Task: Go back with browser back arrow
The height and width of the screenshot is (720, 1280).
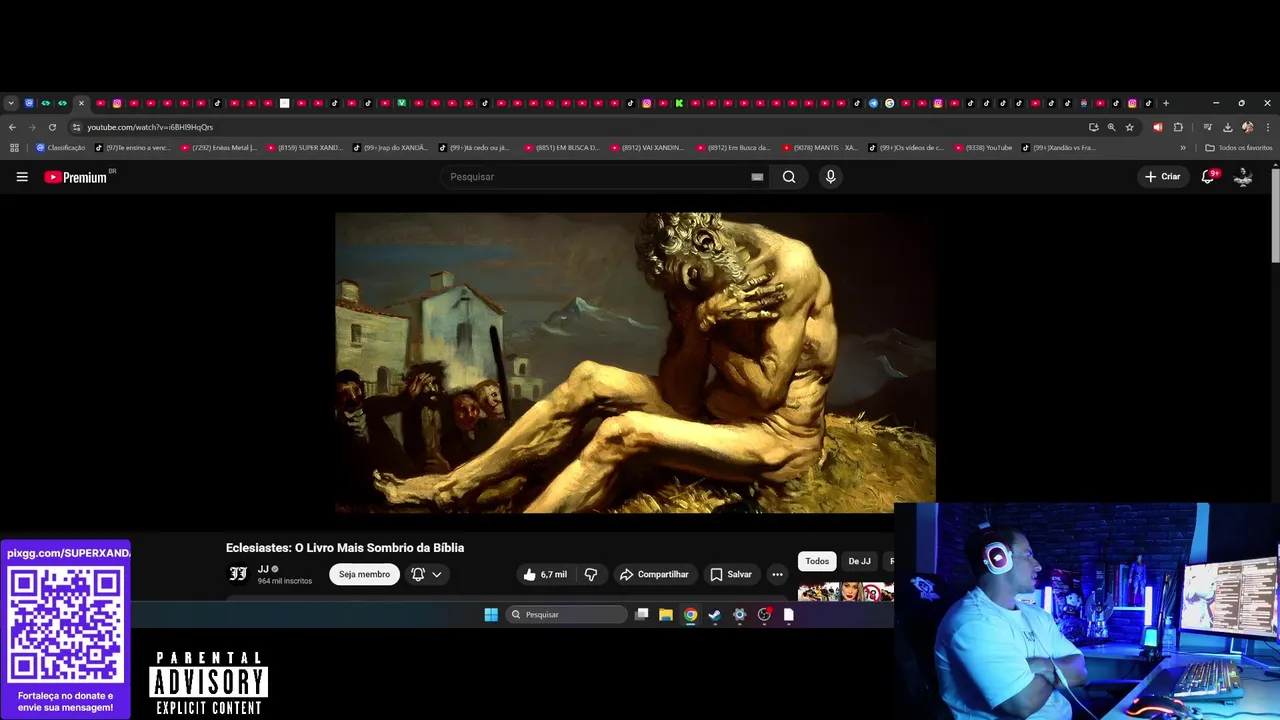Action: [x=12, y=127]
